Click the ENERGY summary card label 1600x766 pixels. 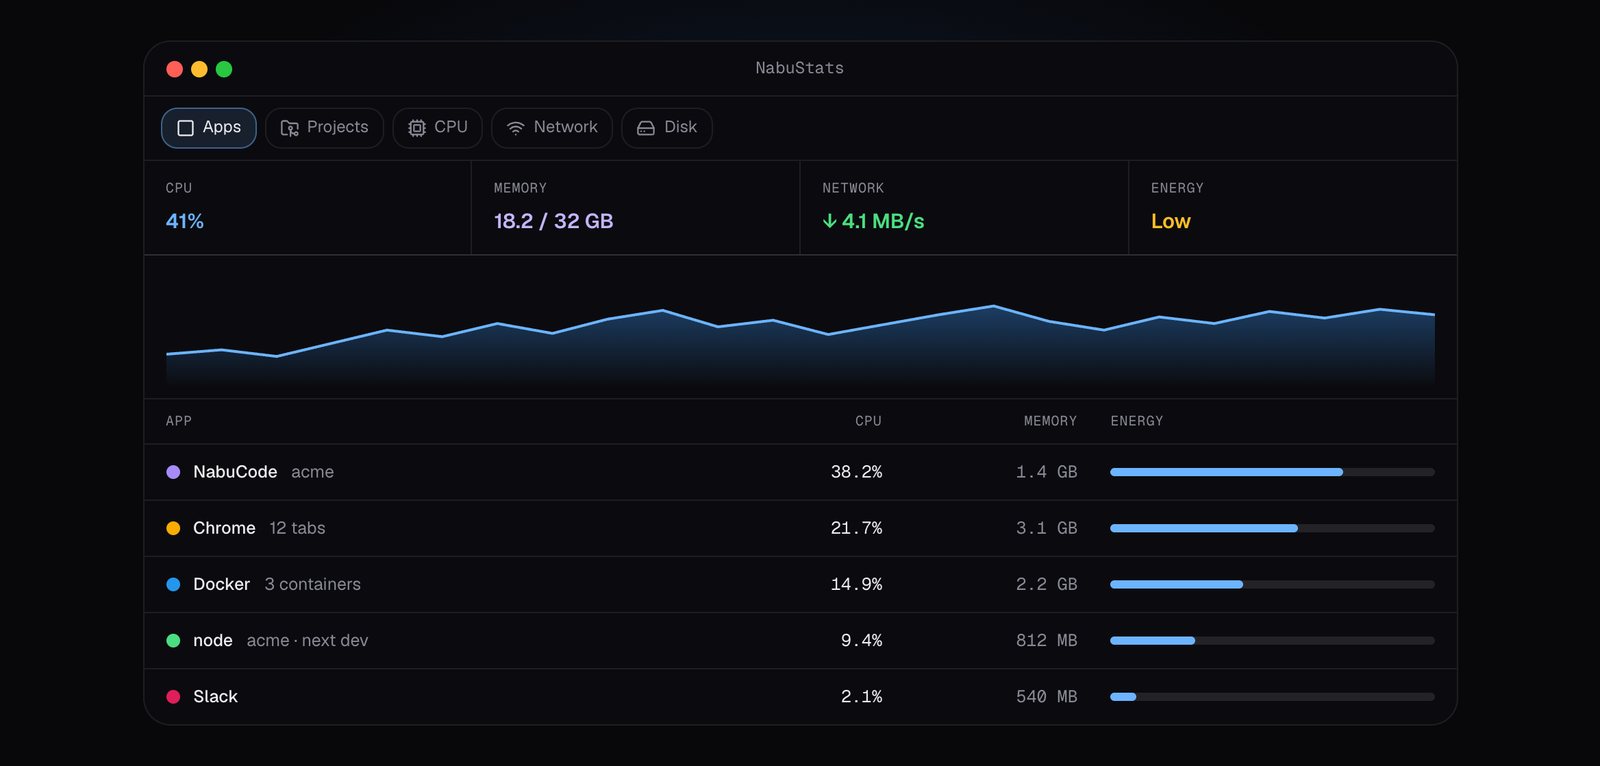1177,188
